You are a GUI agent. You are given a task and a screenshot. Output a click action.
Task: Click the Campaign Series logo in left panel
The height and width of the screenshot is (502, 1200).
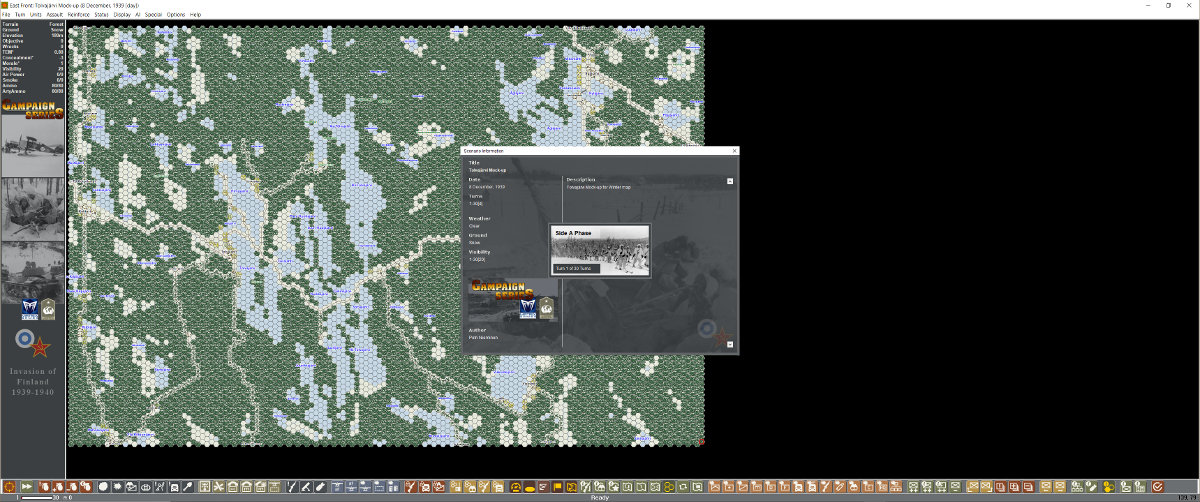(x=33, y=110)
